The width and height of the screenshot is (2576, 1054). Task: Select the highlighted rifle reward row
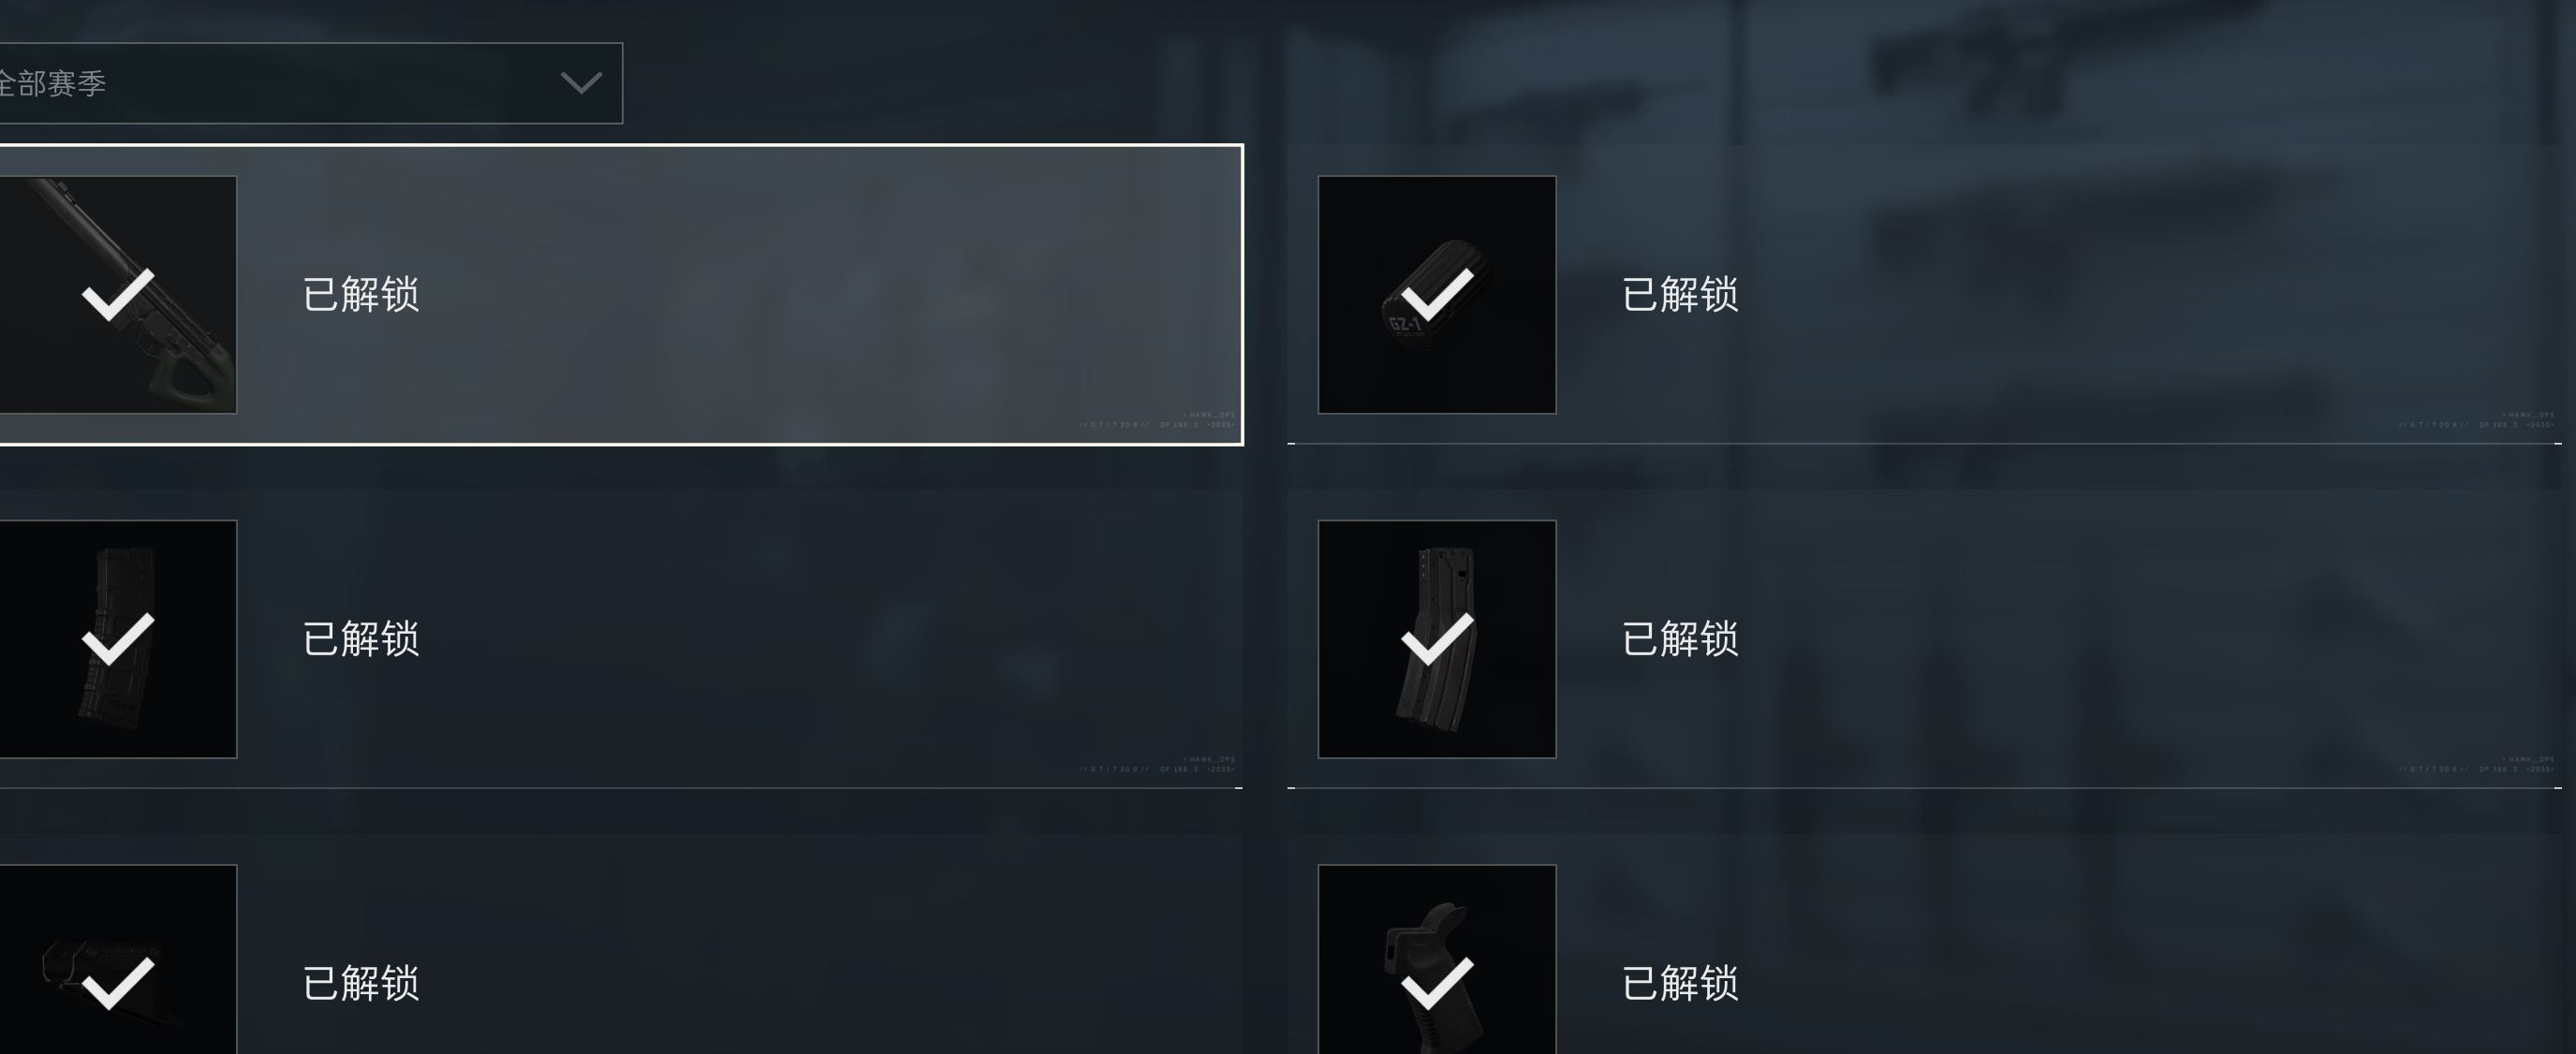pos(621,295)
